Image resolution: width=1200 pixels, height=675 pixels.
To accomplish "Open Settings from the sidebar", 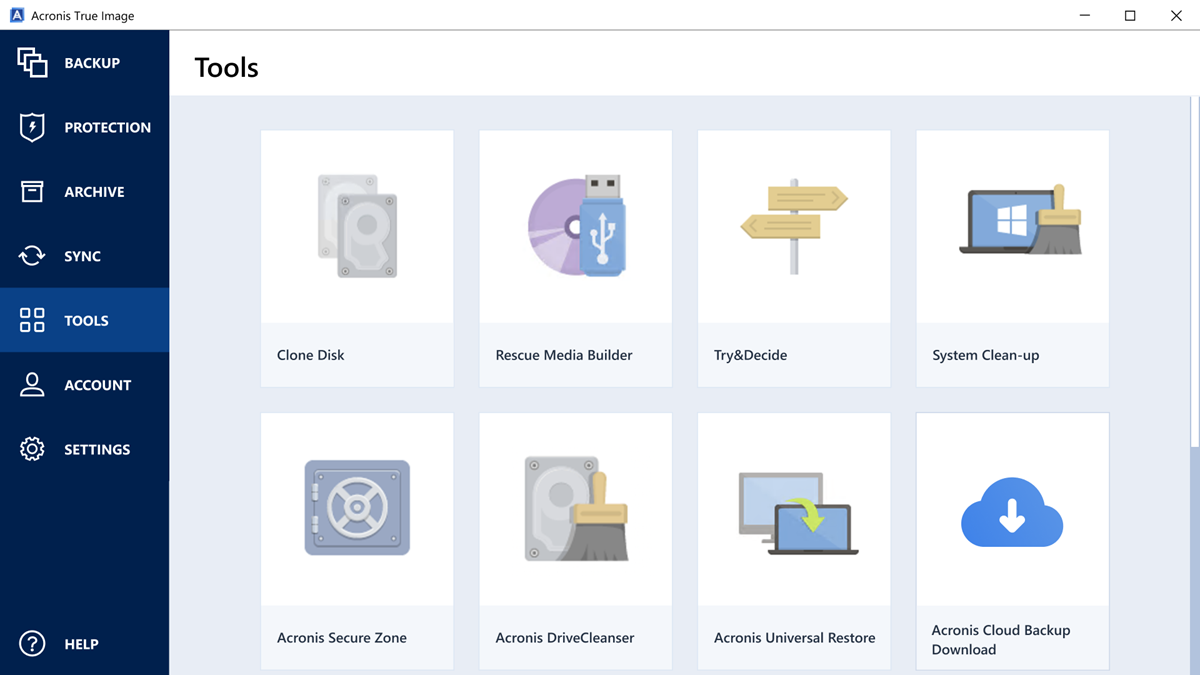I will coord(85,450).
